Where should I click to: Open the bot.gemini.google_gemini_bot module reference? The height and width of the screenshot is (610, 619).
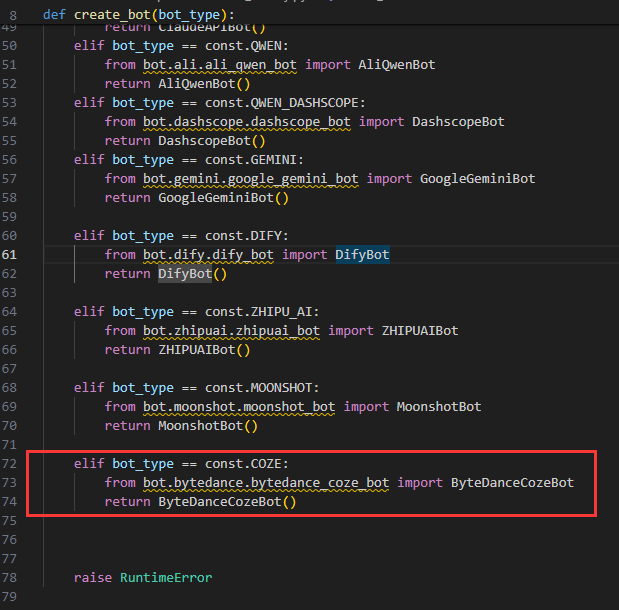(x=251, y=179)
